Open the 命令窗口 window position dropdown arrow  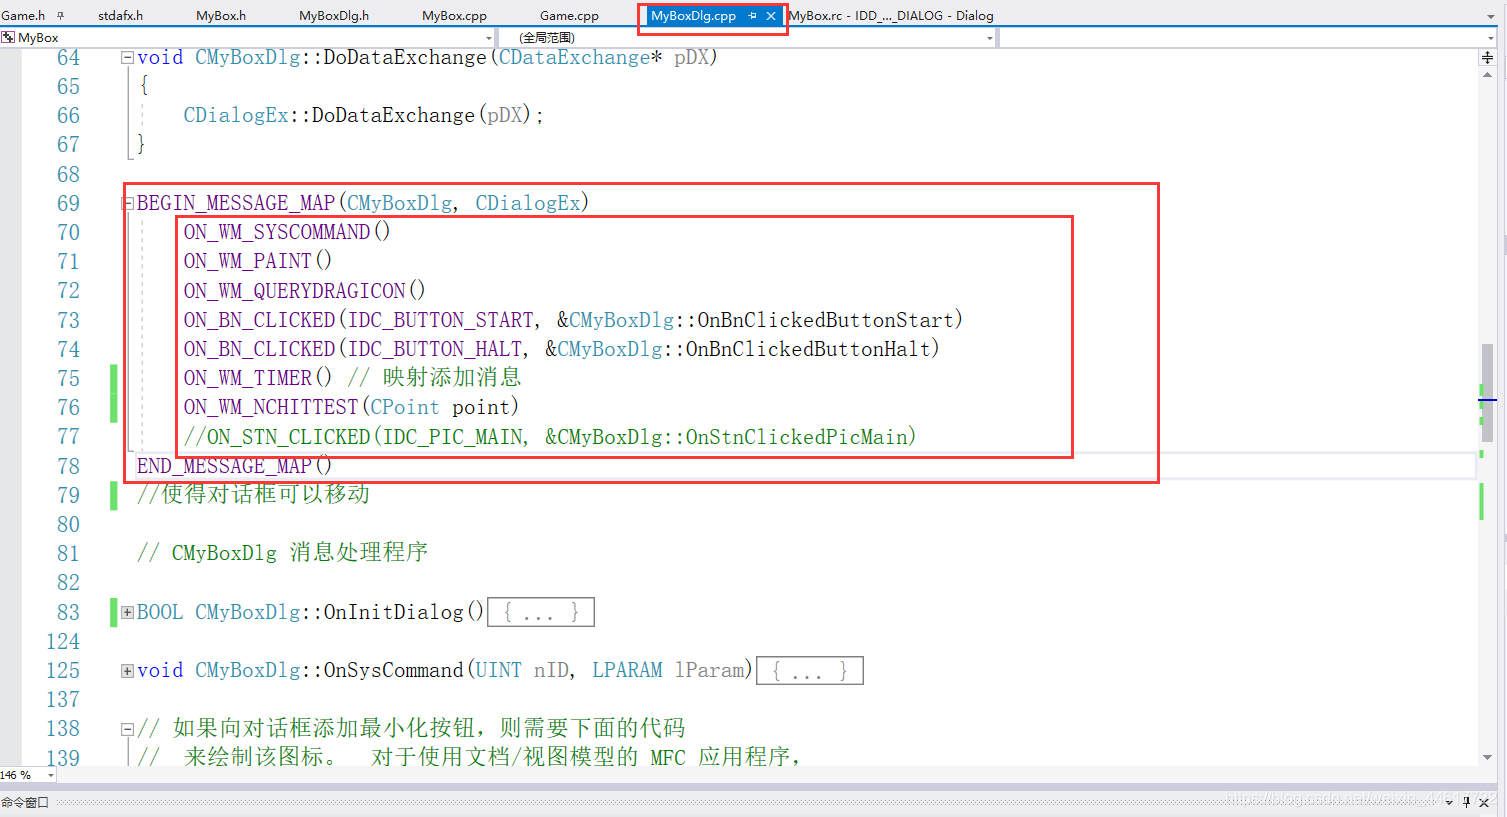point(1449,802)
